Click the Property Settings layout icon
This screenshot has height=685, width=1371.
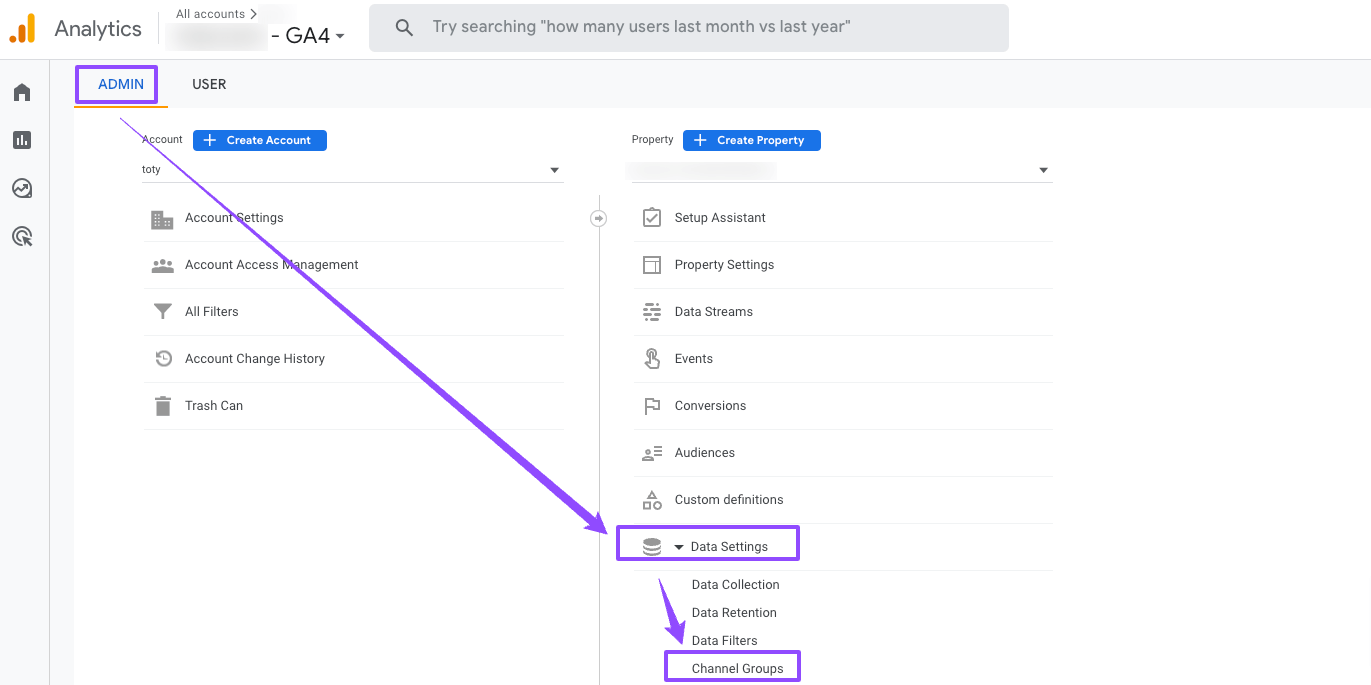652,265
